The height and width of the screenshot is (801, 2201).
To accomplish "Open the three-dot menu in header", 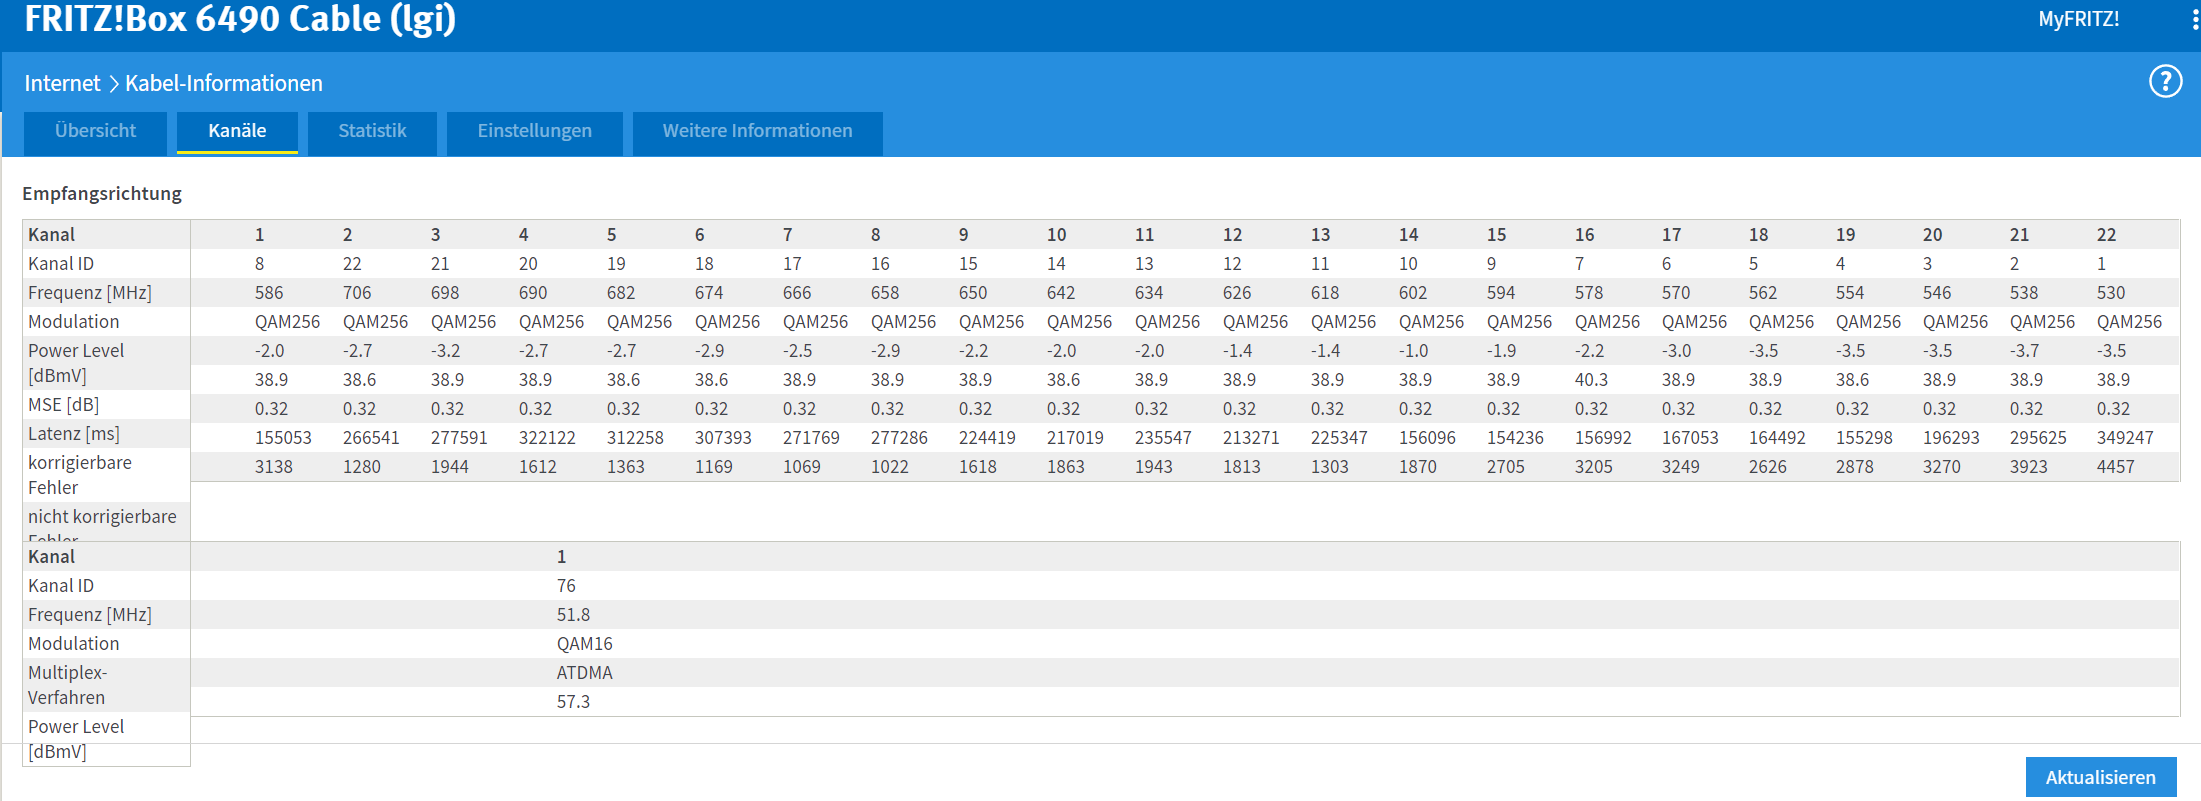I will [2194, 20].
